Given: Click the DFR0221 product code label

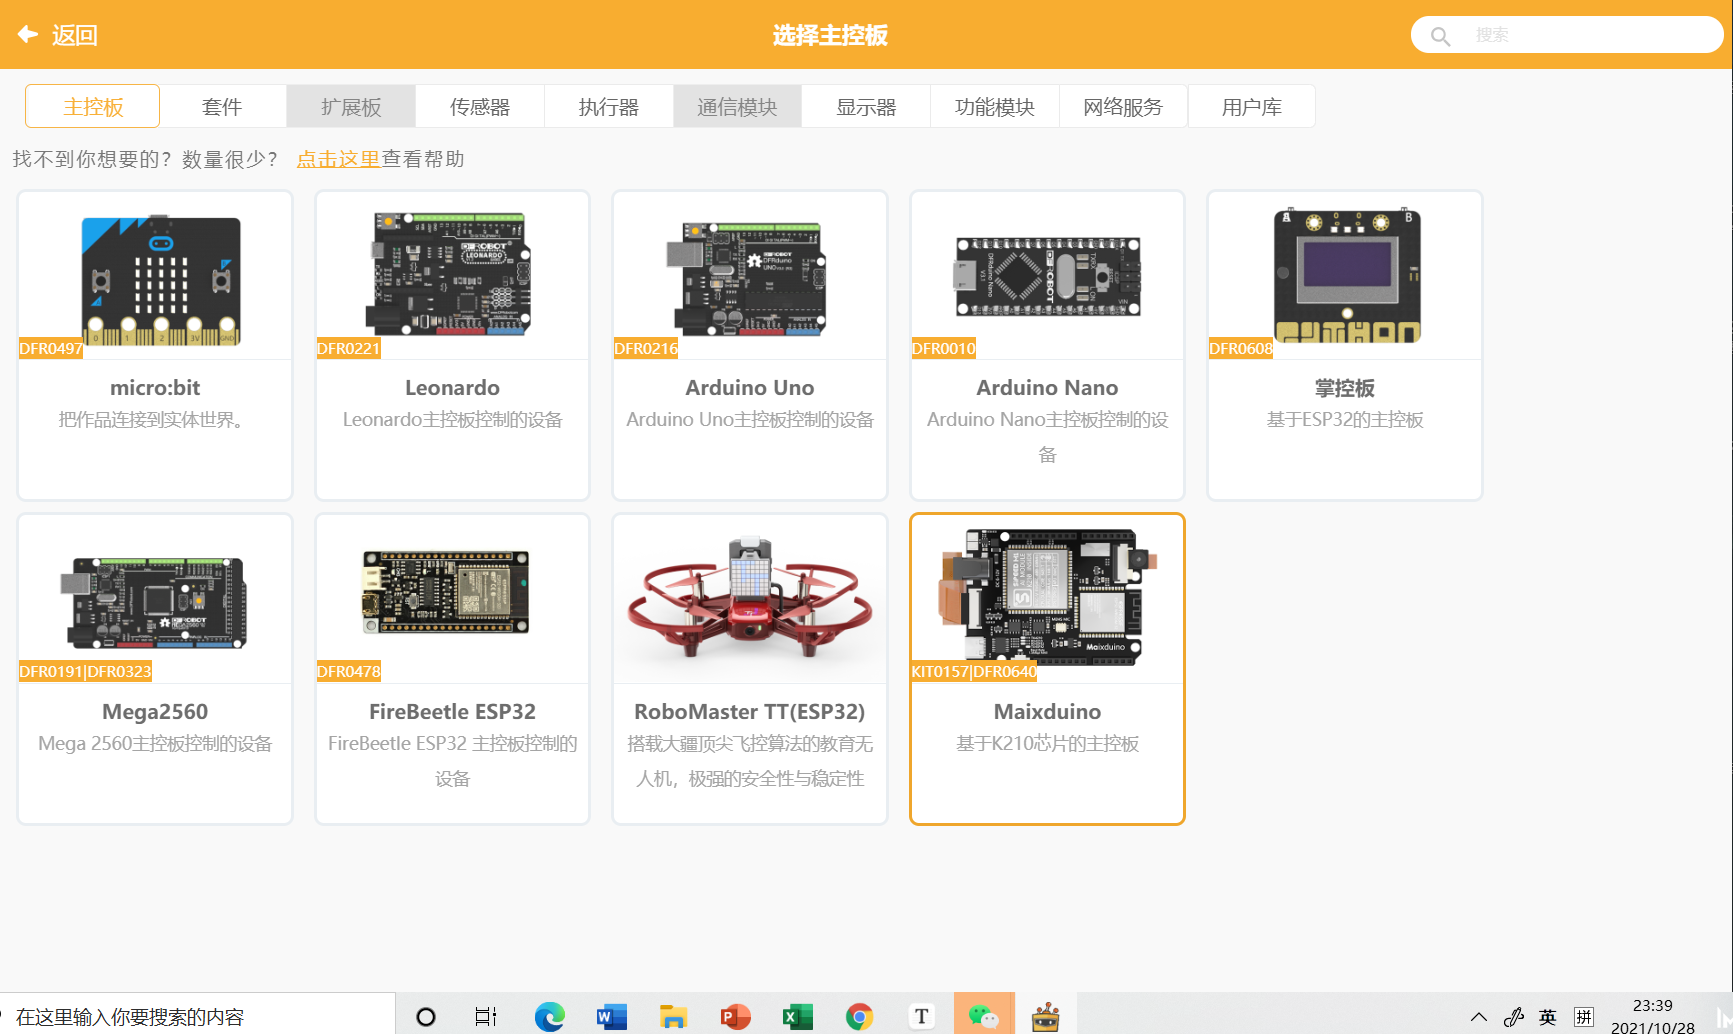Looking at the screenshot, I should pyautogui.click(x=348, y=348).
